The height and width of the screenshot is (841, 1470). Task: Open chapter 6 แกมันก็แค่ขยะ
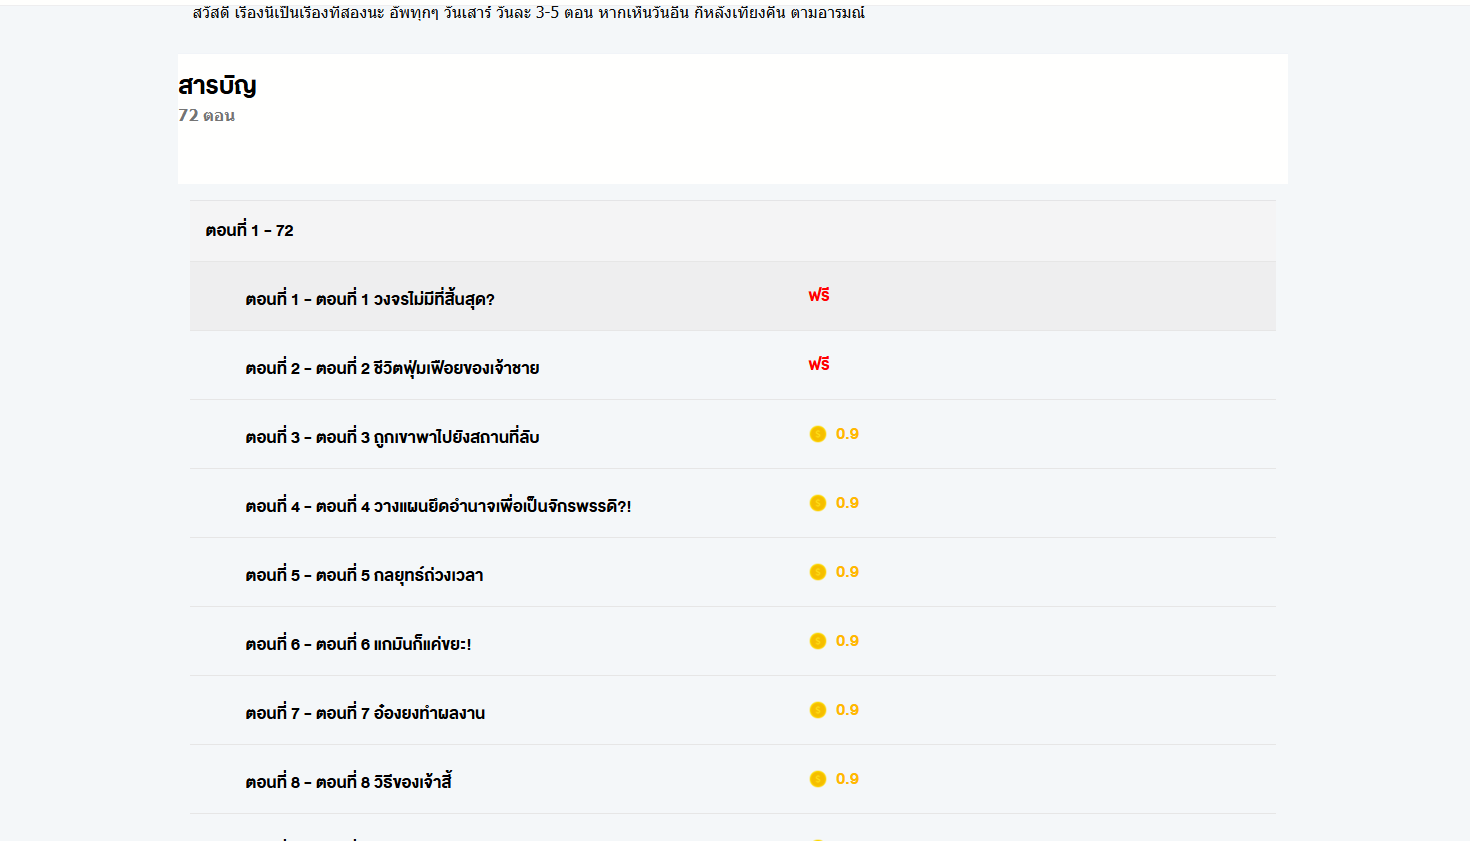coord(358,644)
